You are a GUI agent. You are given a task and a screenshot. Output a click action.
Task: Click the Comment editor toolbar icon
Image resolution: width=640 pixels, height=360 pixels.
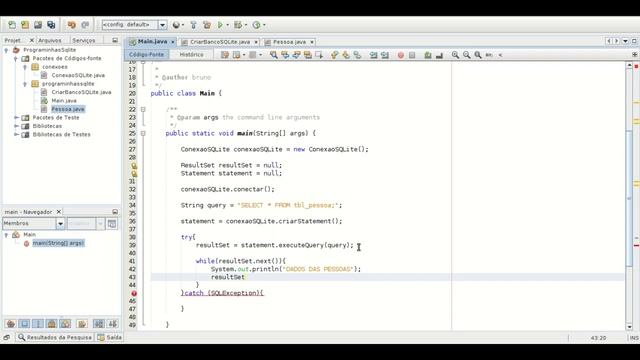tap(428, 55)
